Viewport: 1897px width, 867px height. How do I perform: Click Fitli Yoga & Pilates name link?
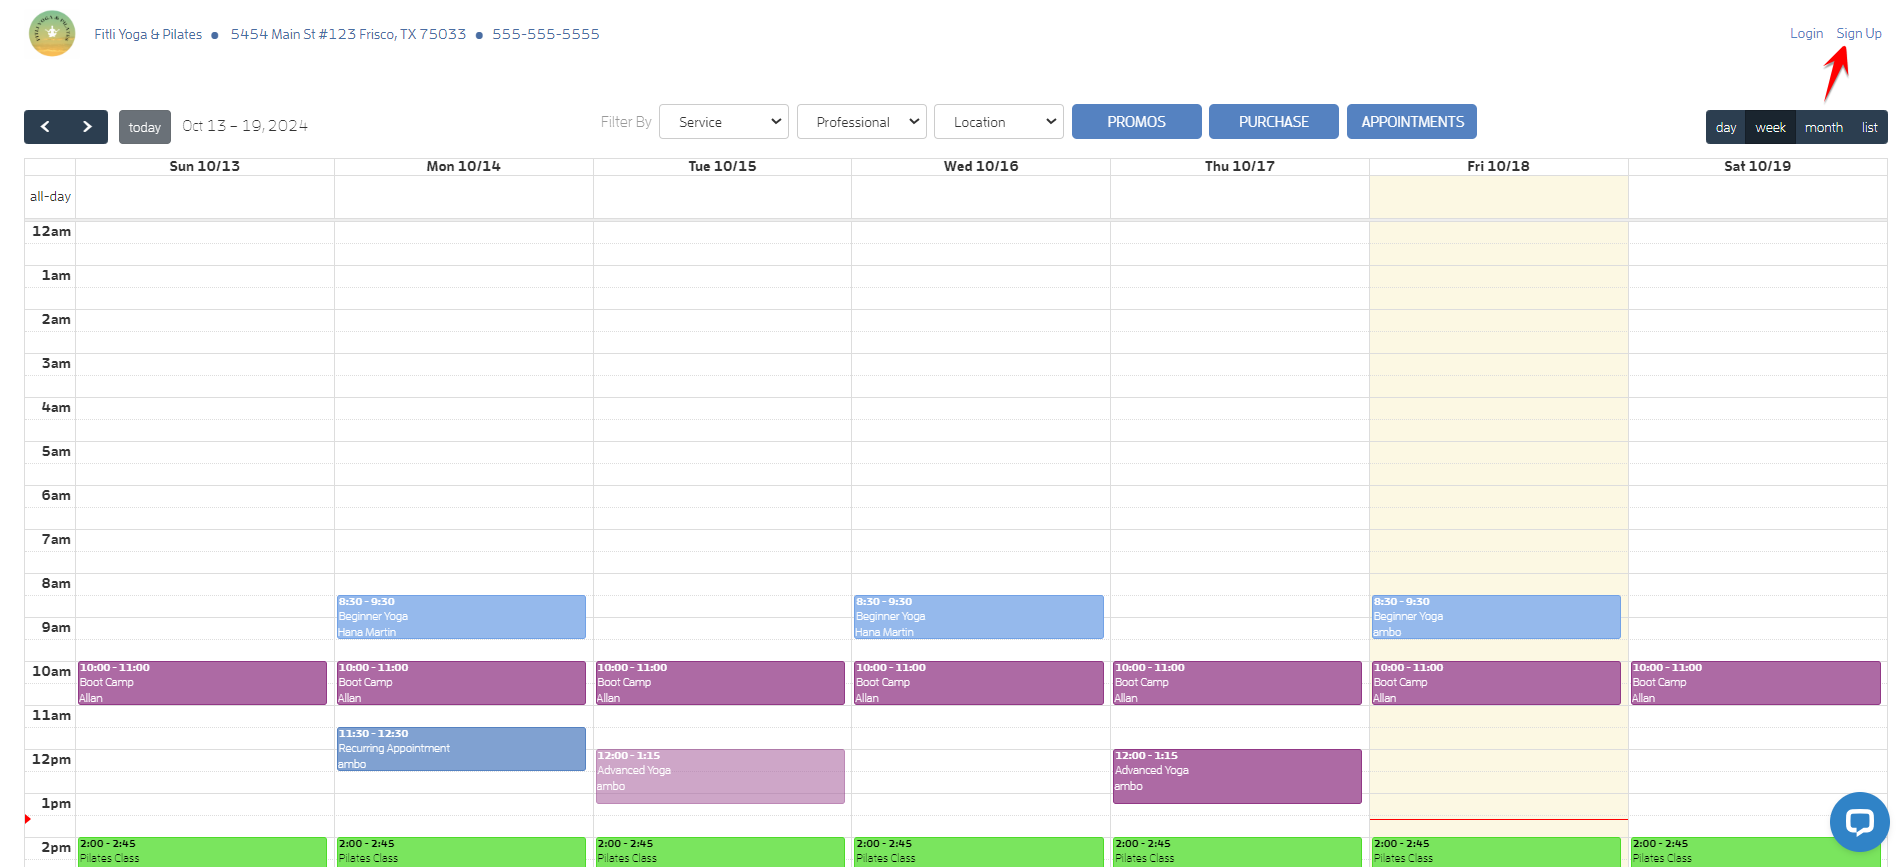tap(148, 34)
